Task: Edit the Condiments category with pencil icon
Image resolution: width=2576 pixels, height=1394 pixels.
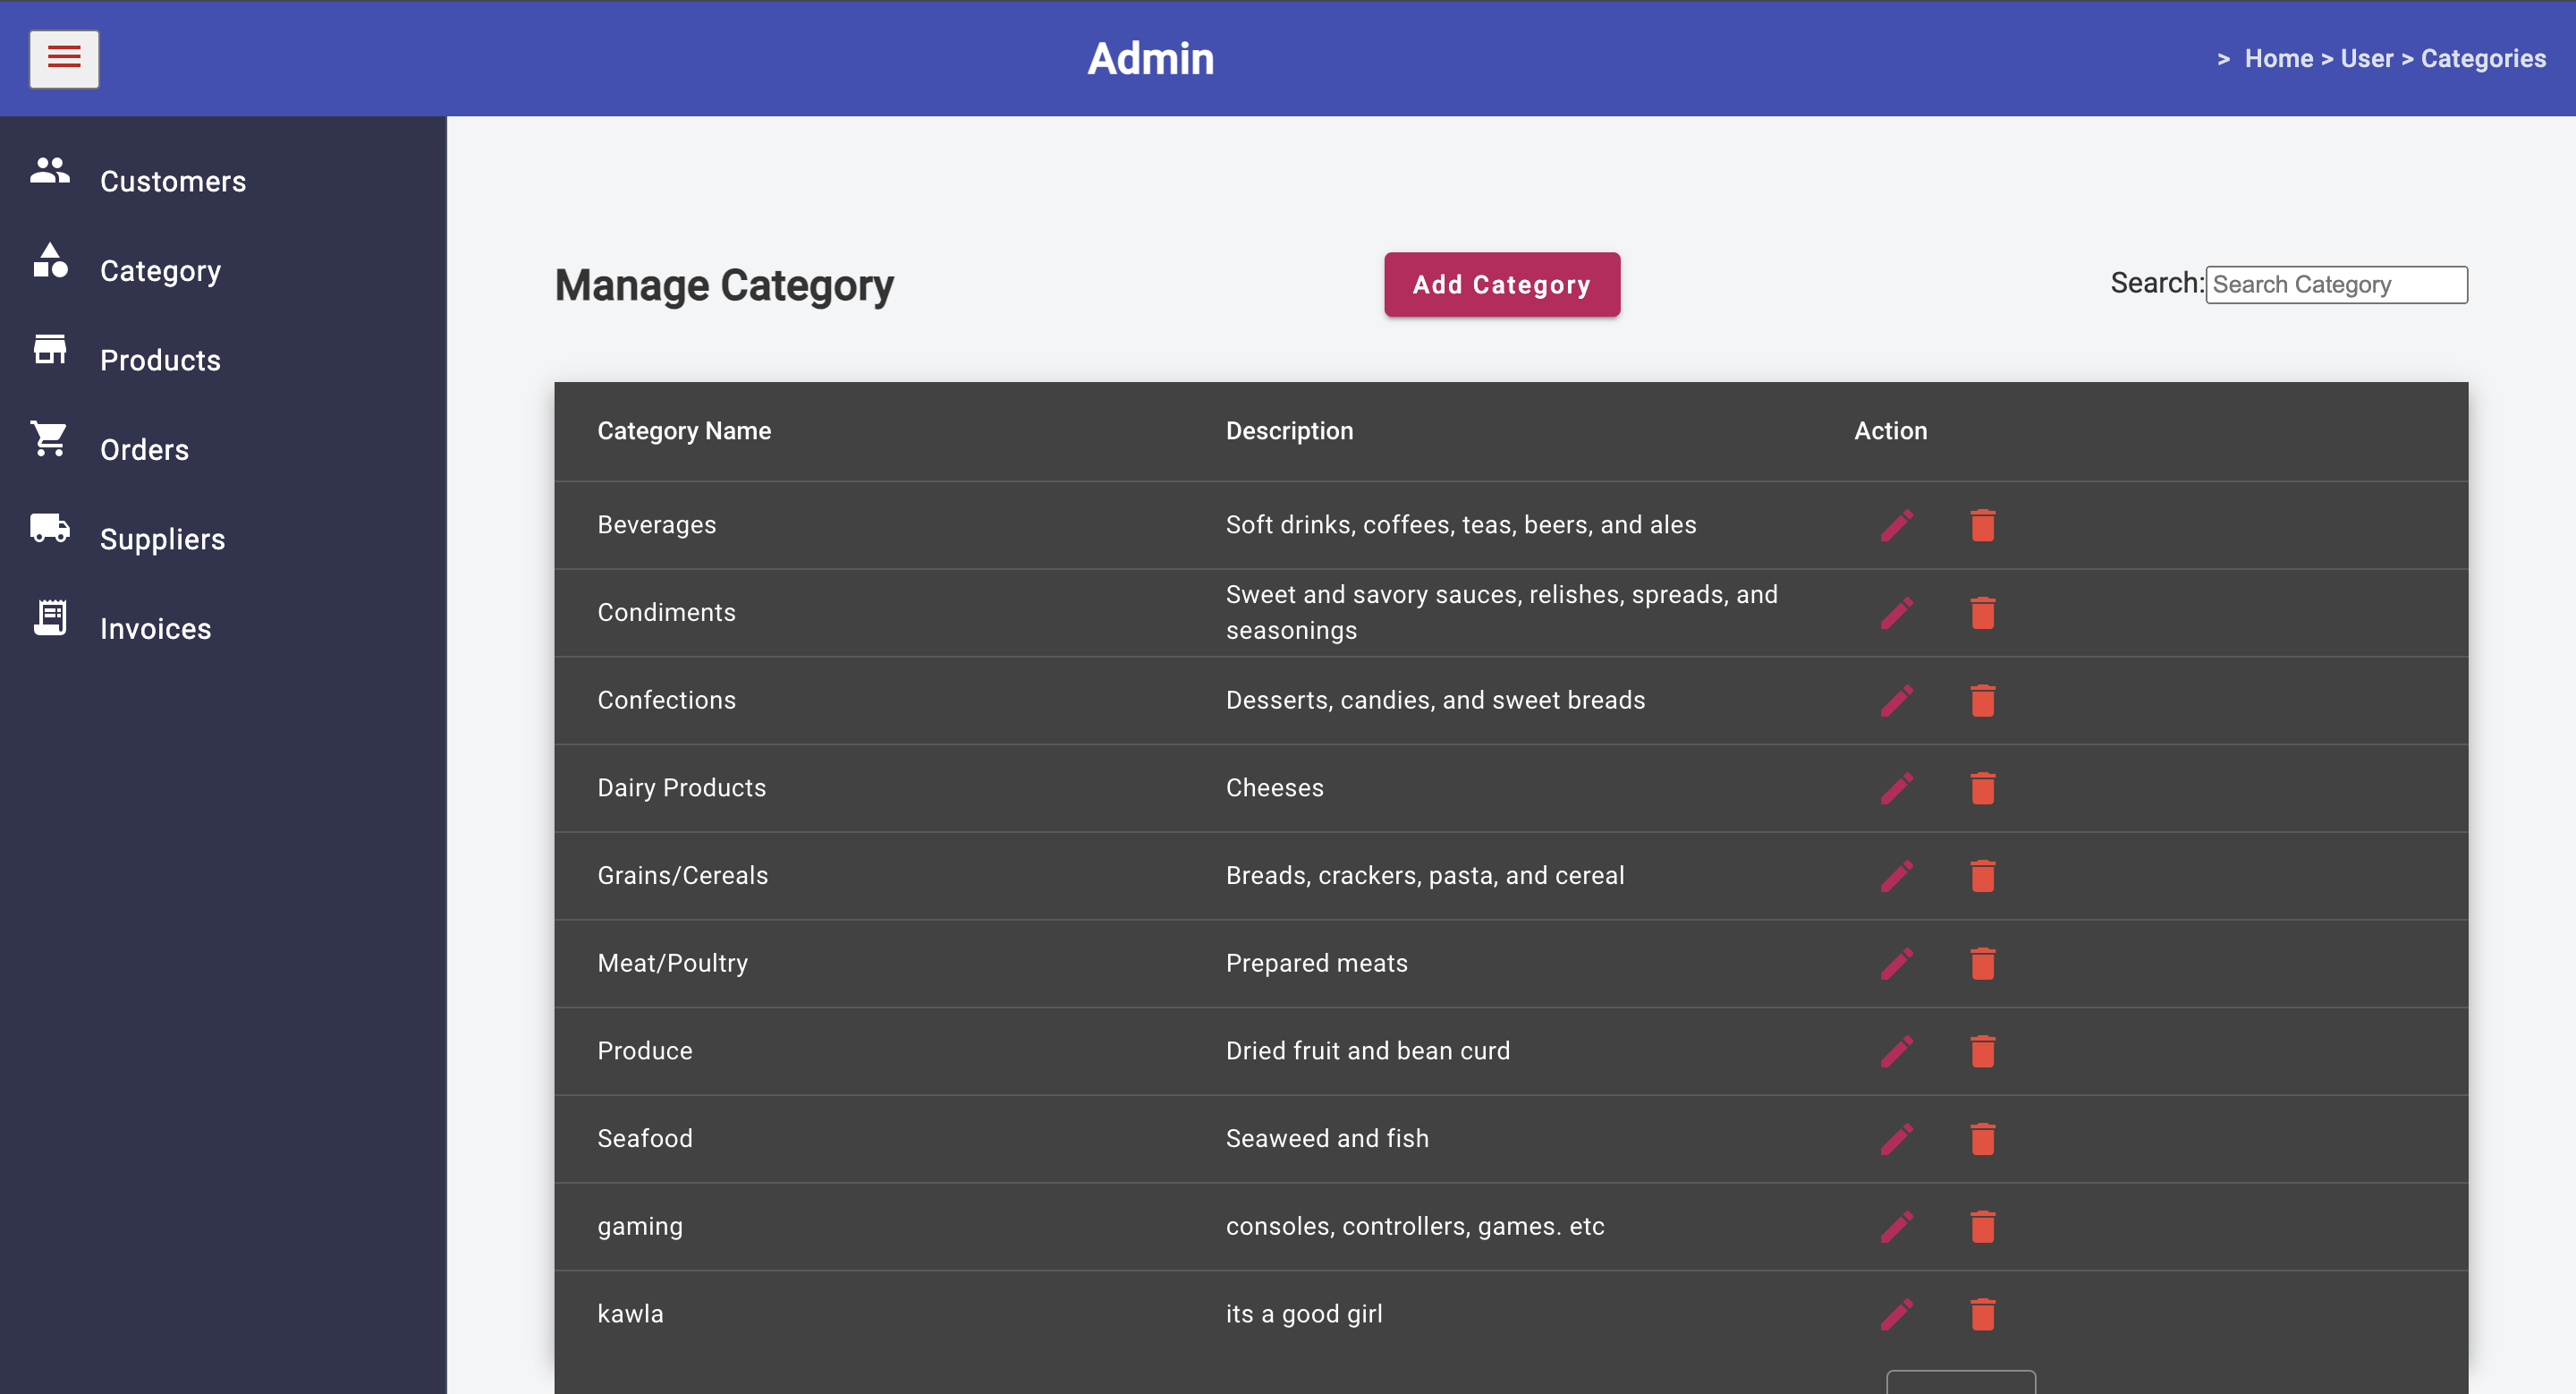Action: pyautogui.click(x=1896, y=613)
